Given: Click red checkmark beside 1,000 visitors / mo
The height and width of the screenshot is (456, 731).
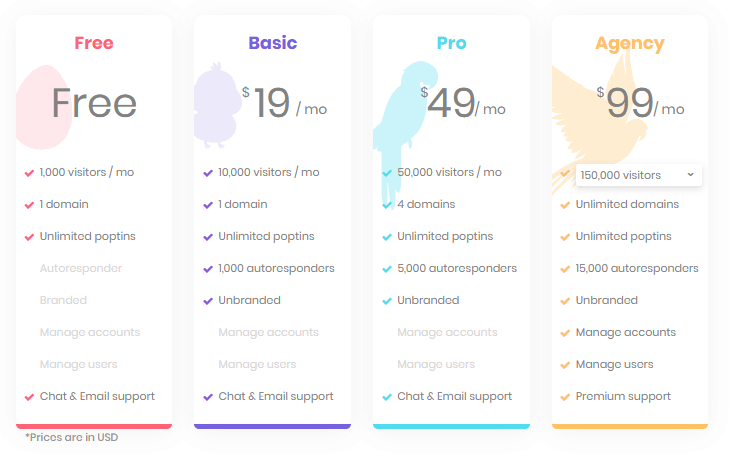Looking at the screenshot, I should click(29, 173).
